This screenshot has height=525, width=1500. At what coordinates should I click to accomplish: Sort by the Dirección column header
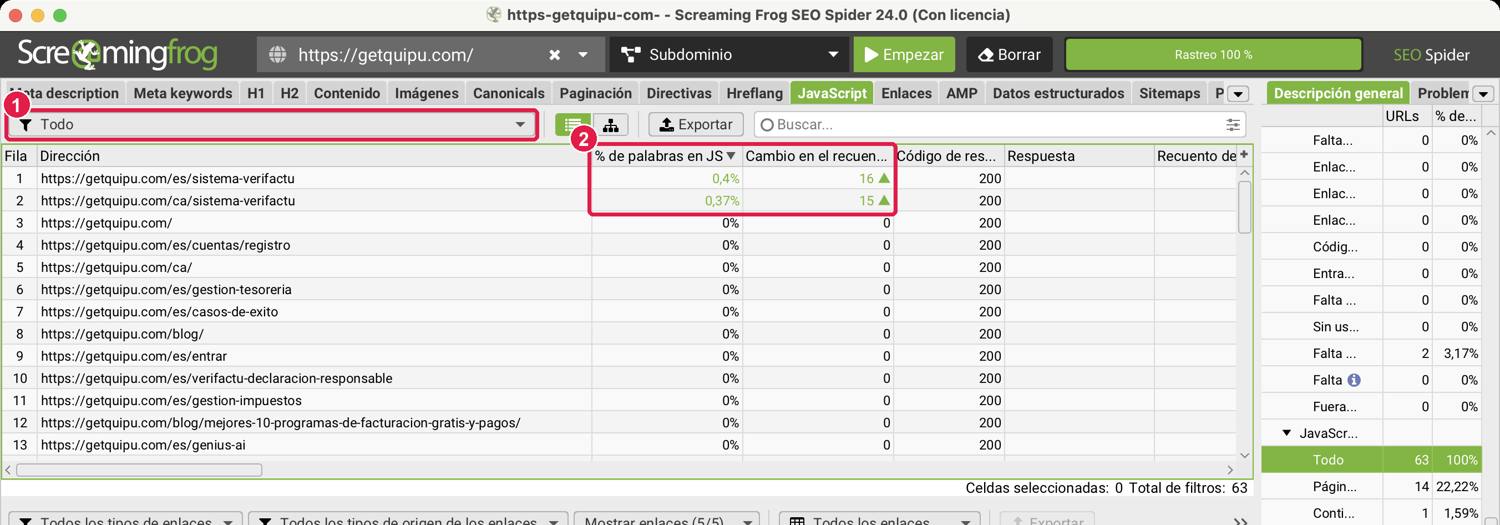coord(314,156)
